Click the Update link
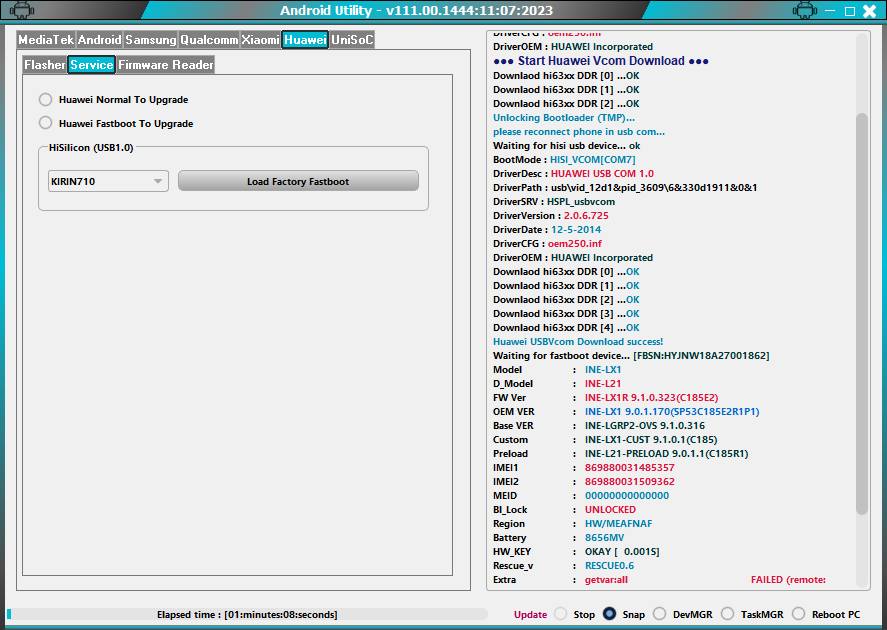Screen dimensions: 887x630 coord(530,614)
